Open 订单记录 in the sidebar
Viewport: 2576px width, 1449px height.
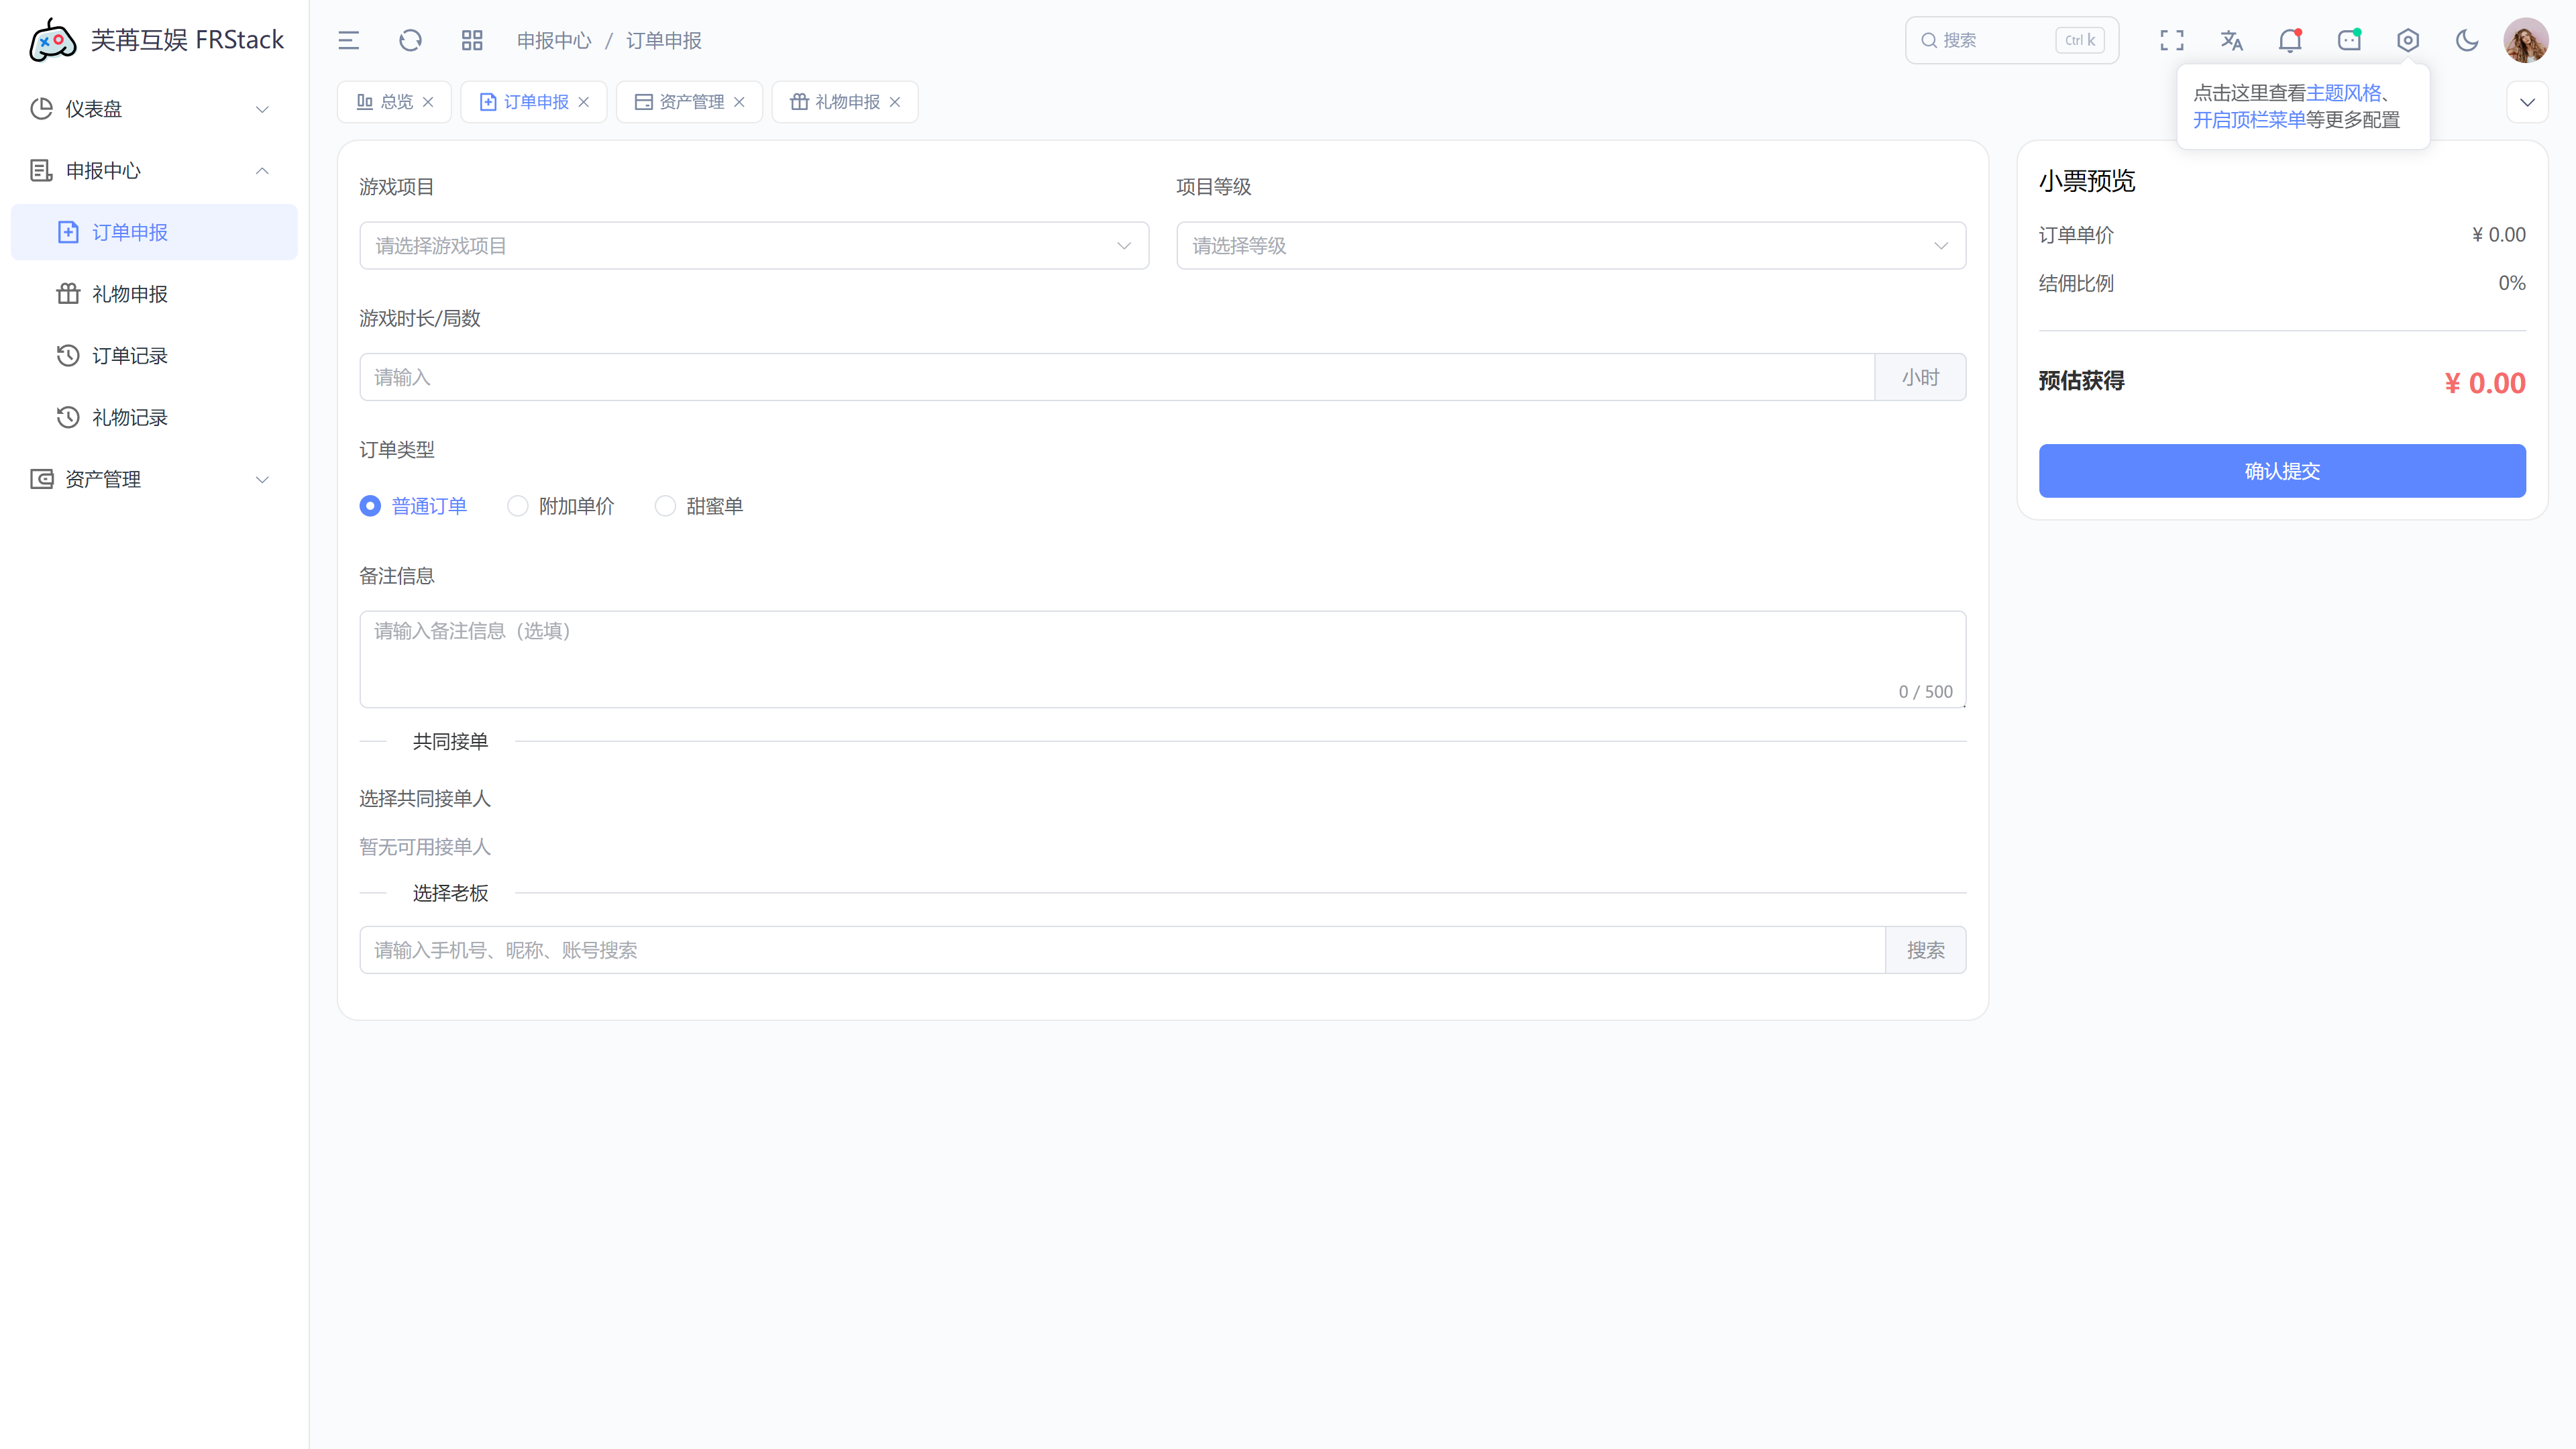pyautogui.click(x=130, y=356)
